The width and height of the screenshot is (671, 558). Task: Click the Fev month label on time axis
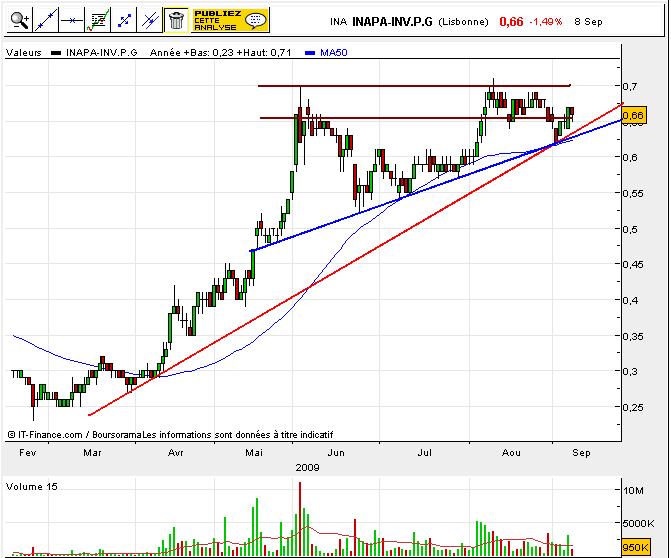coord(28,452)
